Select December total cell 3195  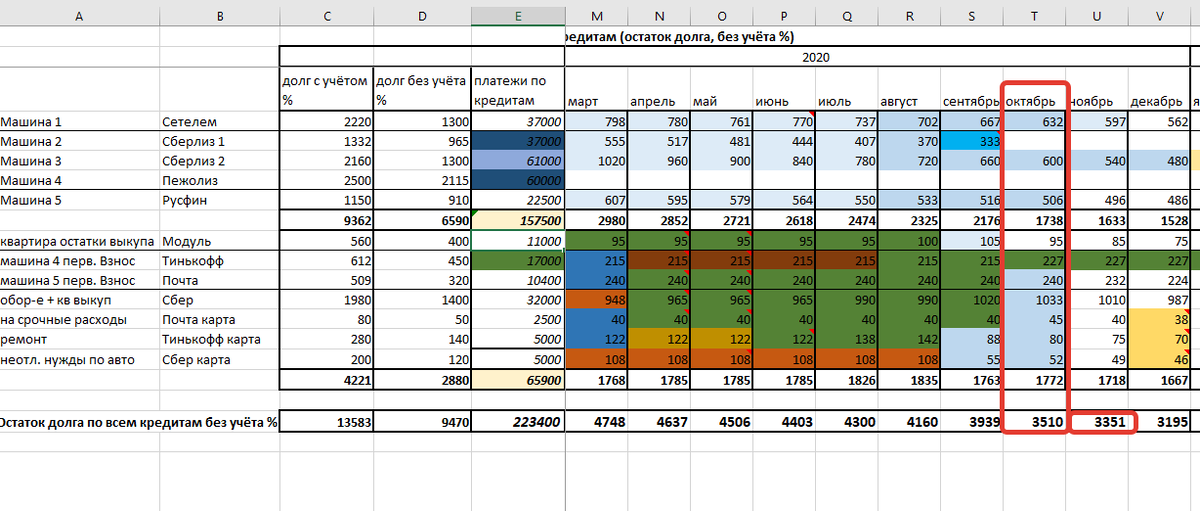pyautogui.click(x=1159, y=422)
